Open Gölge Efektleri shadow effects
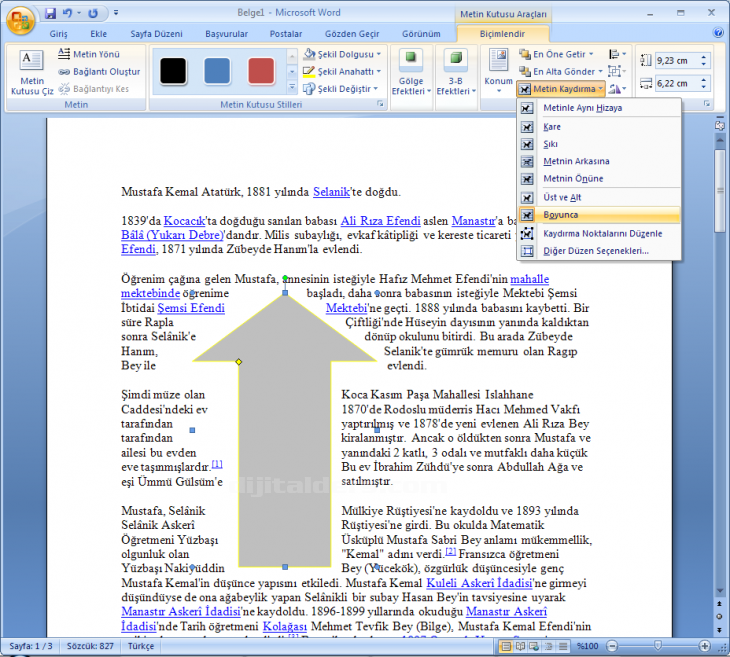 (411, 72)
